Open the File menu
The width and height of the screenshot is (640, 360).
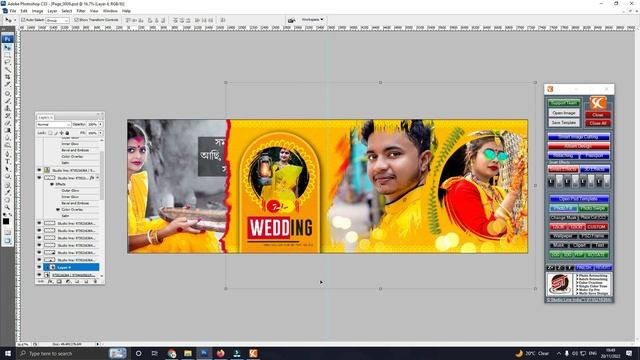point(13,11)
